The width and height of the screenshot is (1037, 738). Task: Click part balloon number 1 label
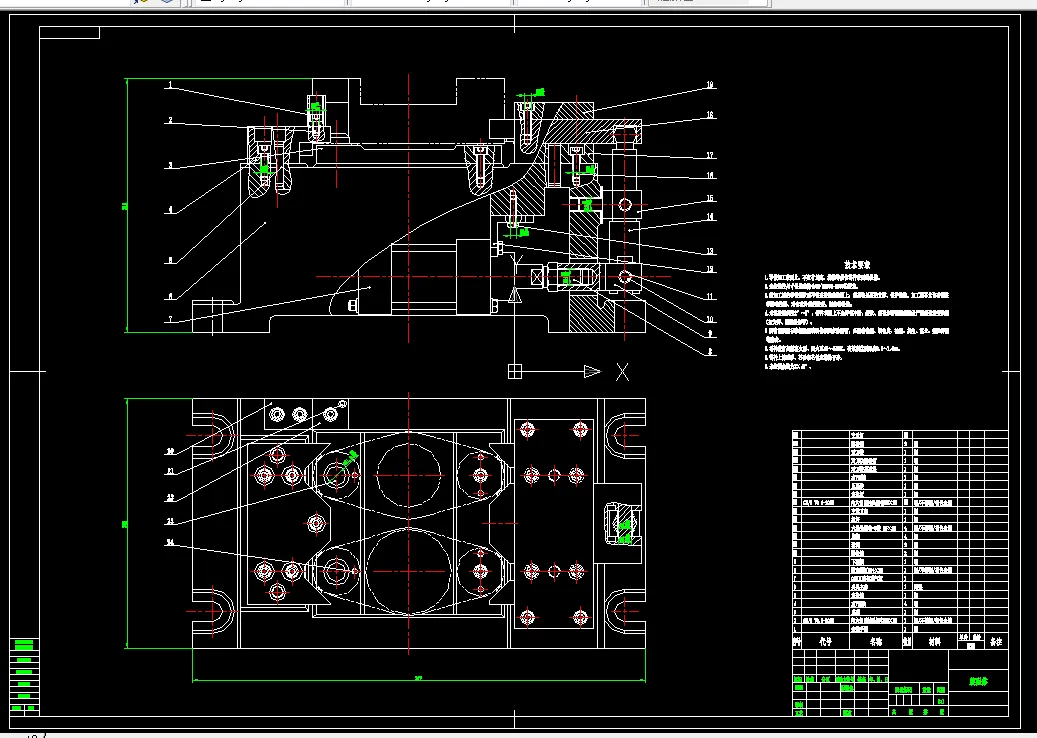[x=170, y=84]
